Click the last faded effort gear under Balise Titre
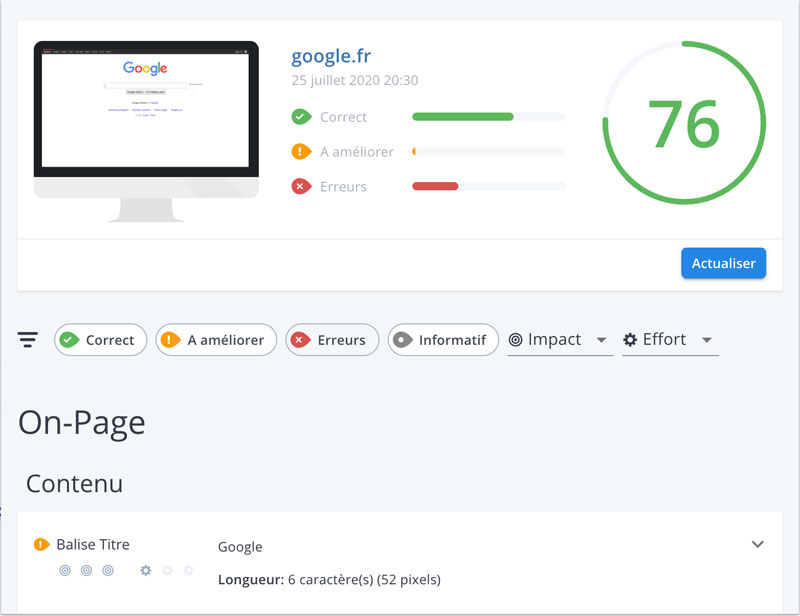 (189, 570)
